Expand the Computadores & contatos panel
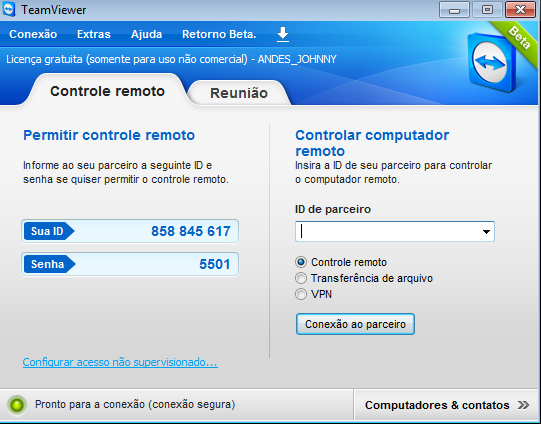The image size is (541, 424). (x=446, y=405)
